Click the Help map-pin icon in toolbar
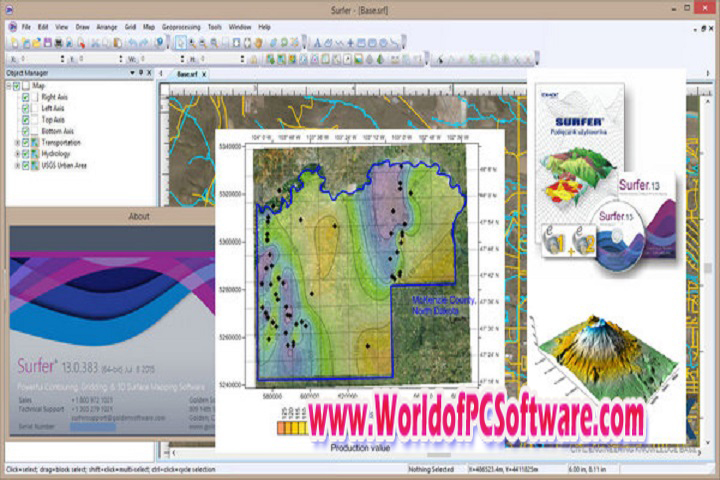 [159, 43]
